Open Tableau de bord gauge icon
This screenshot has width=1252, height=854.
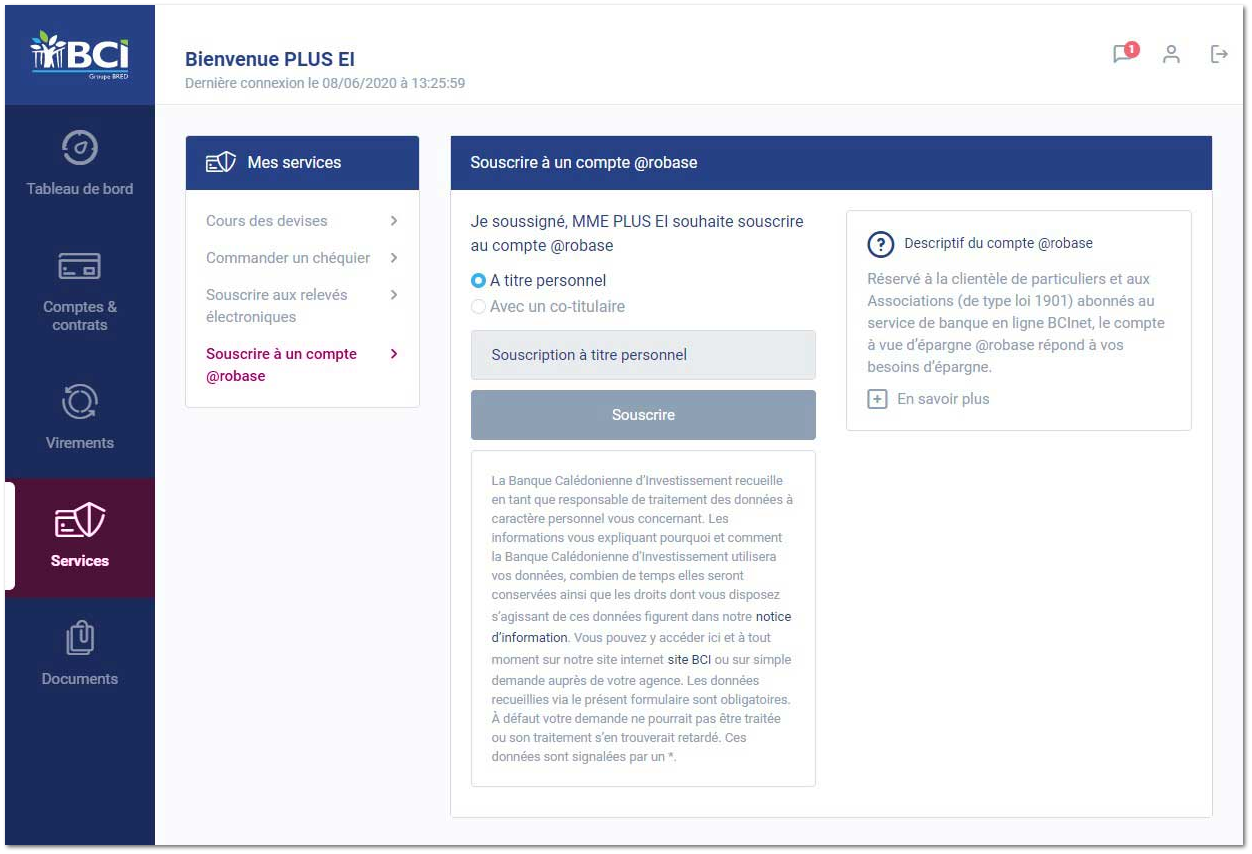[x=80, y=148]
